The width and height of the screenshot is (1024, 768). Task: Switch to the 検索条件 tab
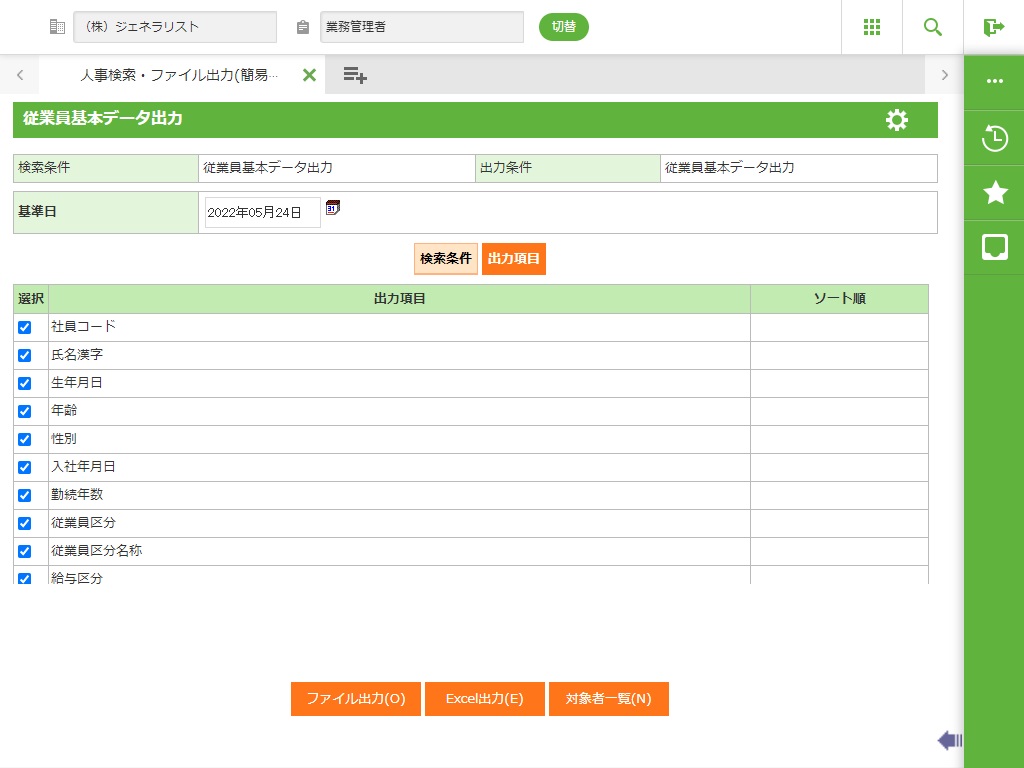click(446, 258)
